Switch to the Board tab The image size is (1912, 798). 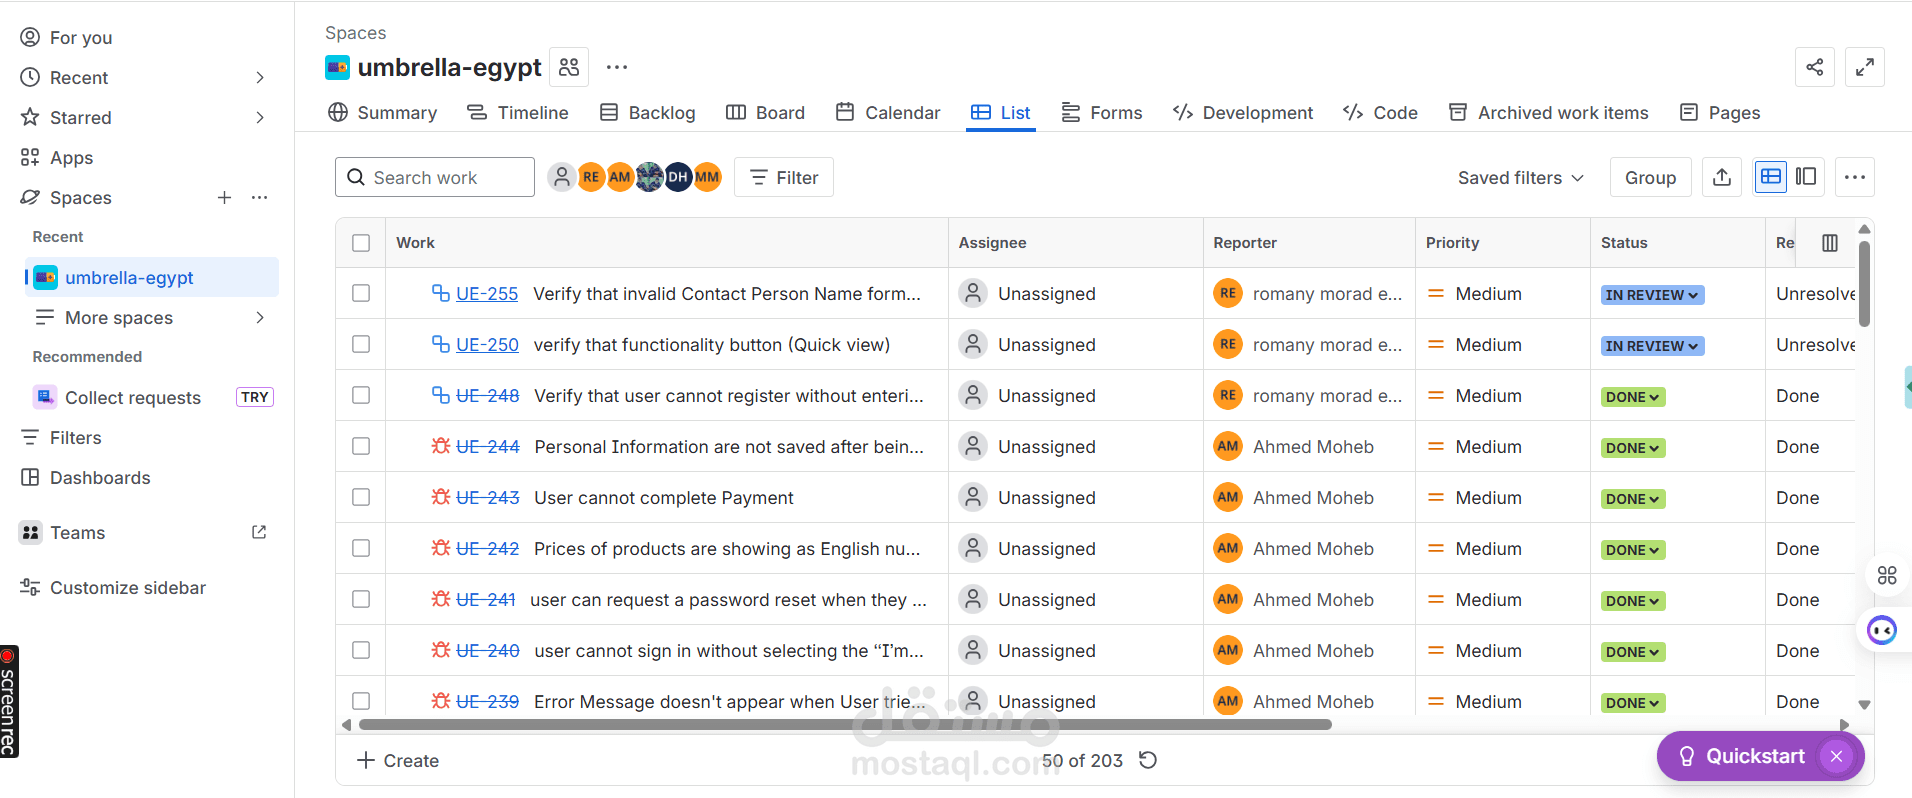click(765, 112)
